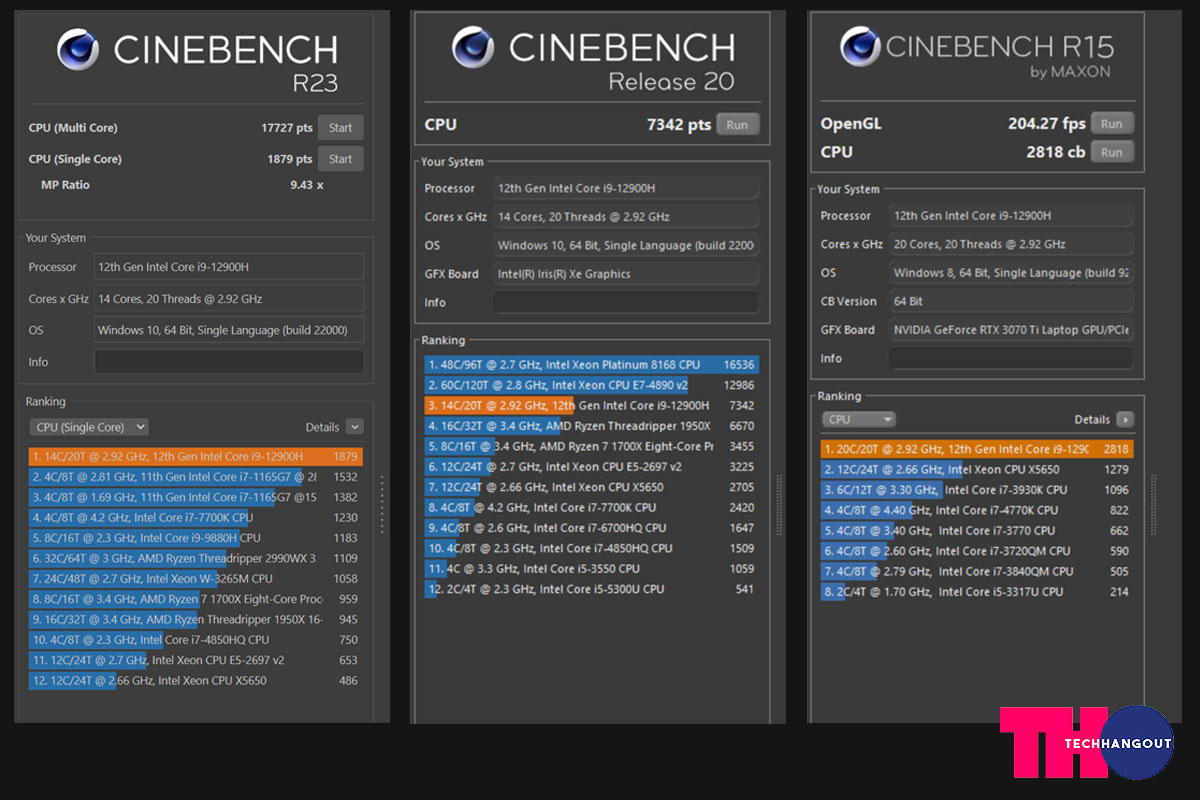Select the Core i5-3550 row in Release 20
Viewport: 1200px width, 800px height.
coord(592,569)
